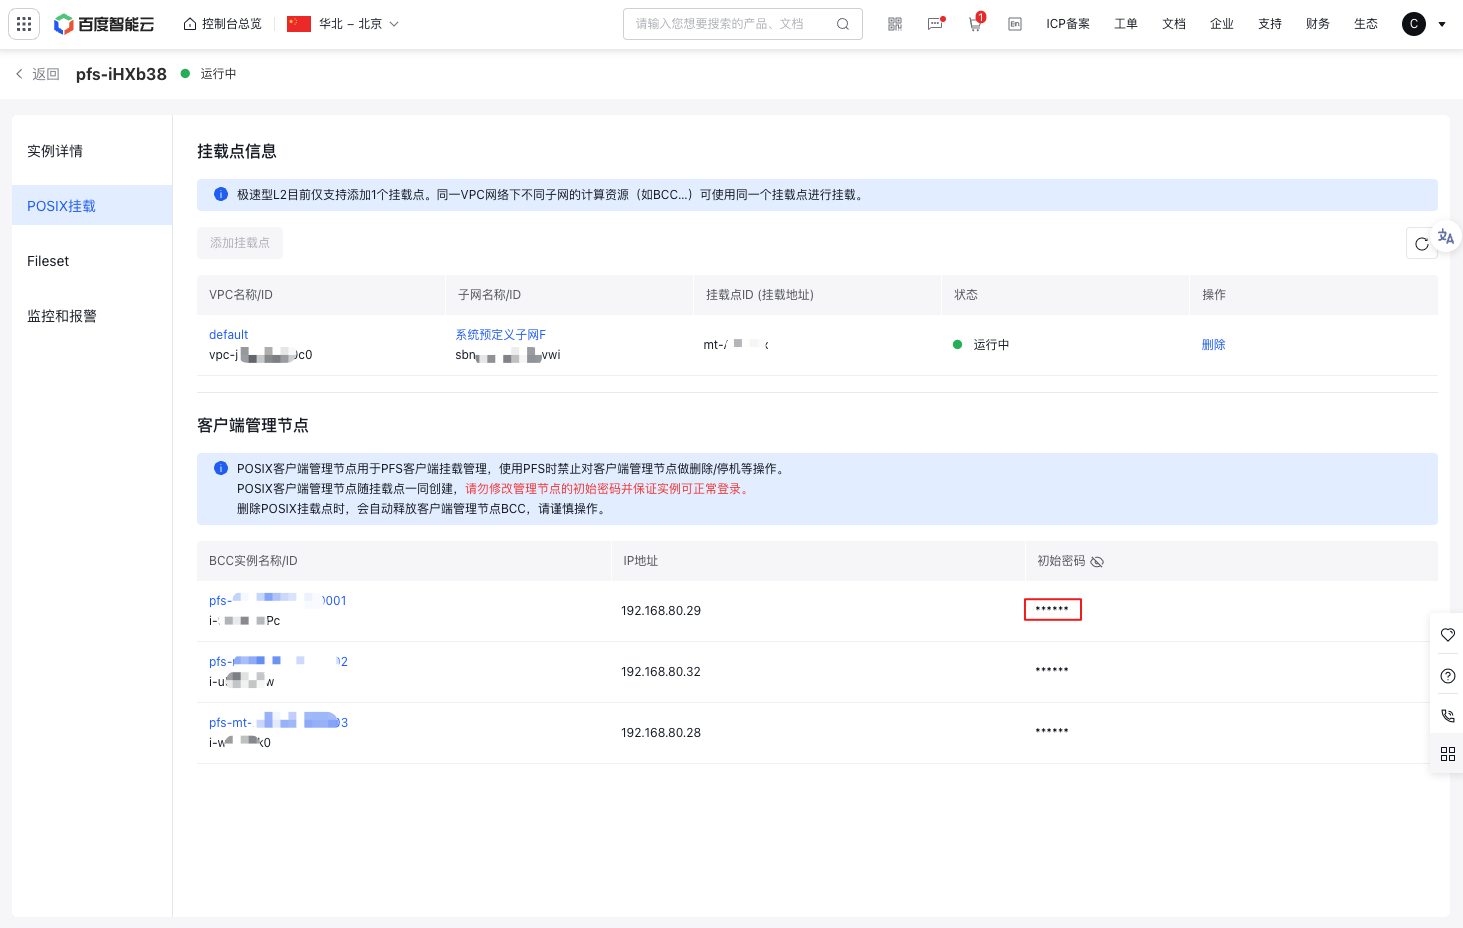Open ICP备案 menu item

pyautogui.click(x=1068, y=24)
